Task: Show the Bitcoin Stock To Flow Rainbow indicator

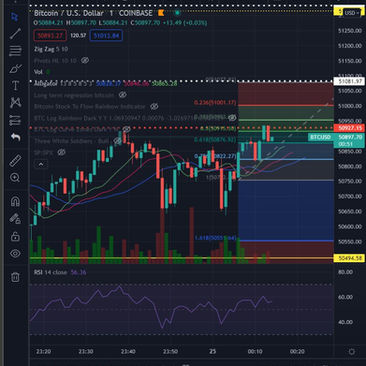Action: [x=154, y=107]
